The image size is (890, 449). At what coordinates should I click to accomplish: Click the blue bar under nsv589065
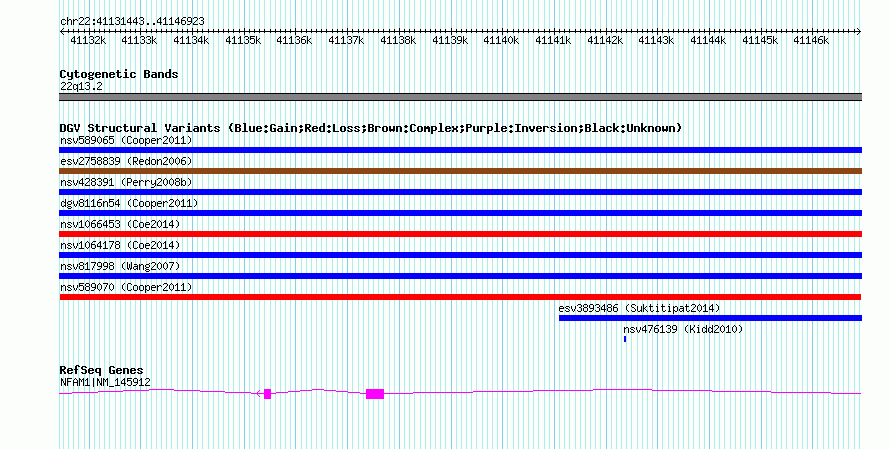tap(460, 150)
